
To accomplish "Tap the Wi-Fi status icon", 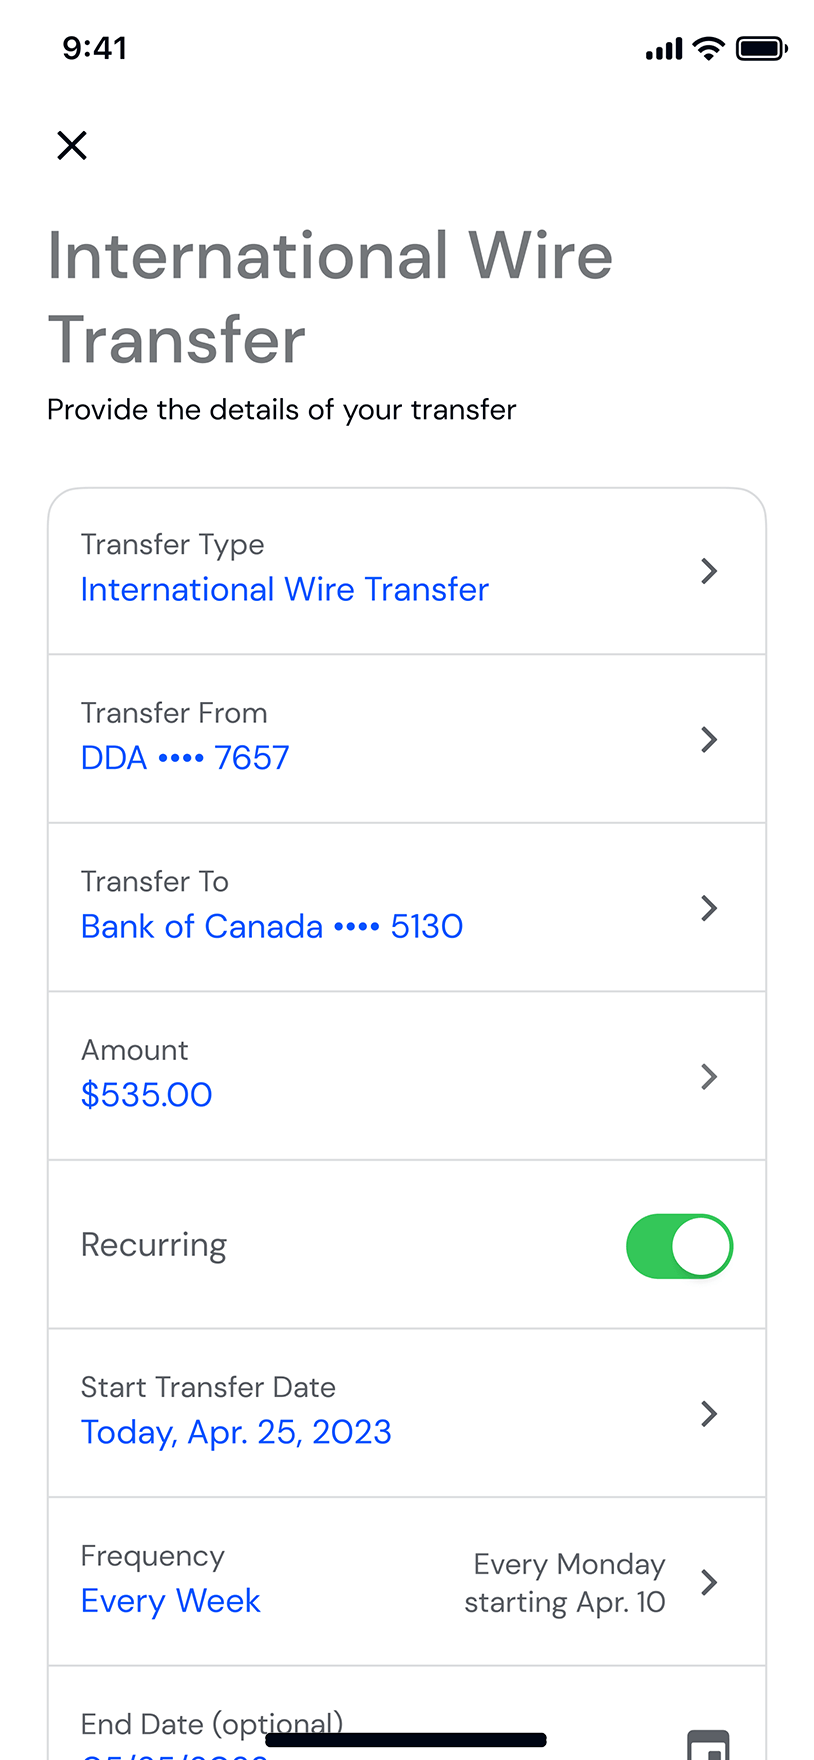I will pos(709,48).
